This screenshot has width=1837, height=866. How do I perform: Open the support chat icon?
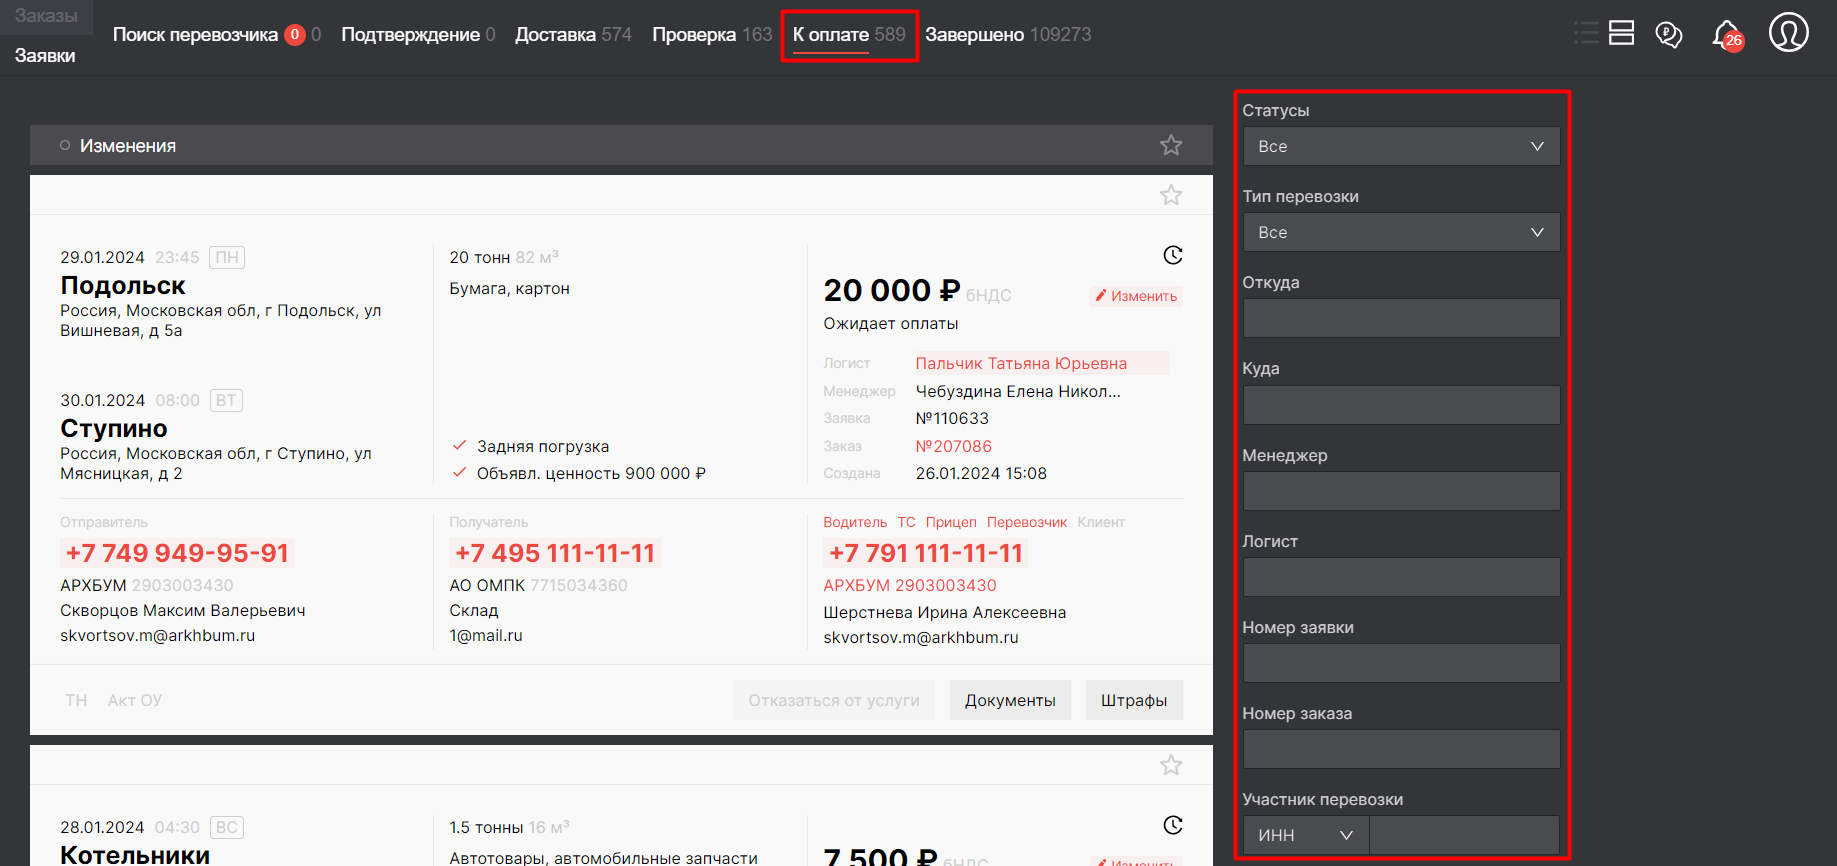point(1669,35)
